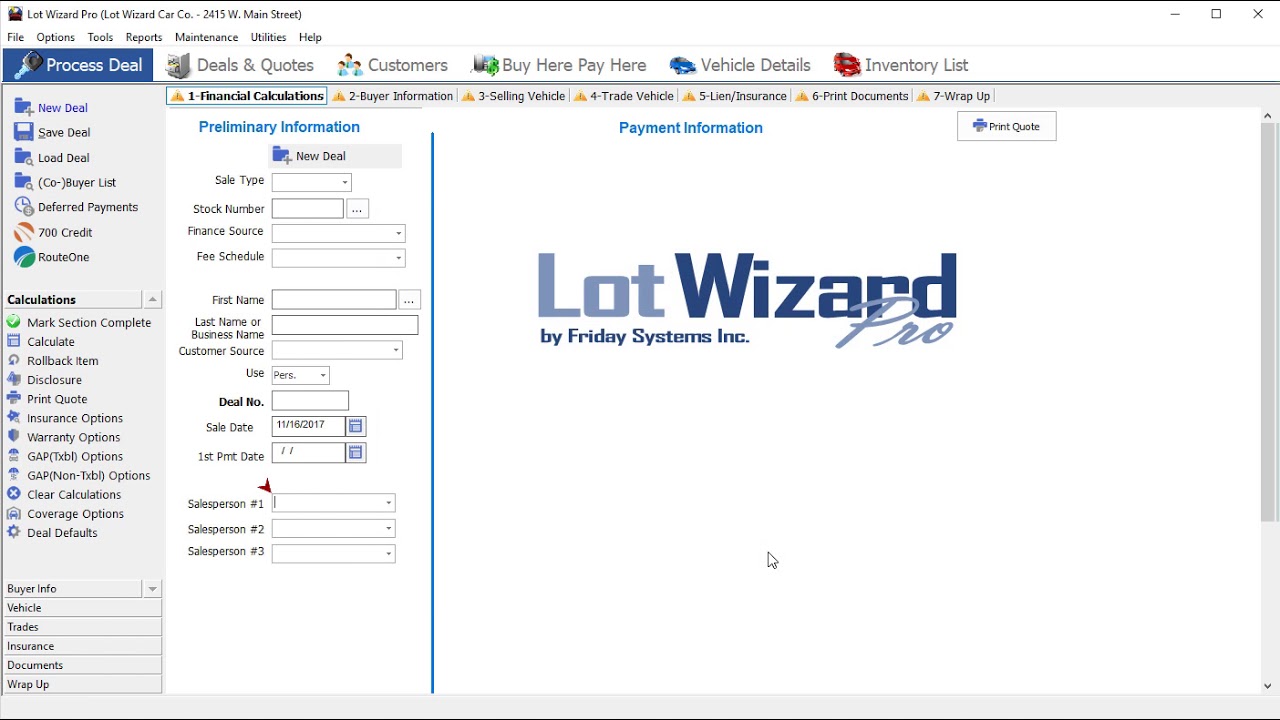This screenshot has width=1280, height=720.
Task: Expand the Salesperson #3 dropdown
Action: pyautogui.click(x=389, y=553)
